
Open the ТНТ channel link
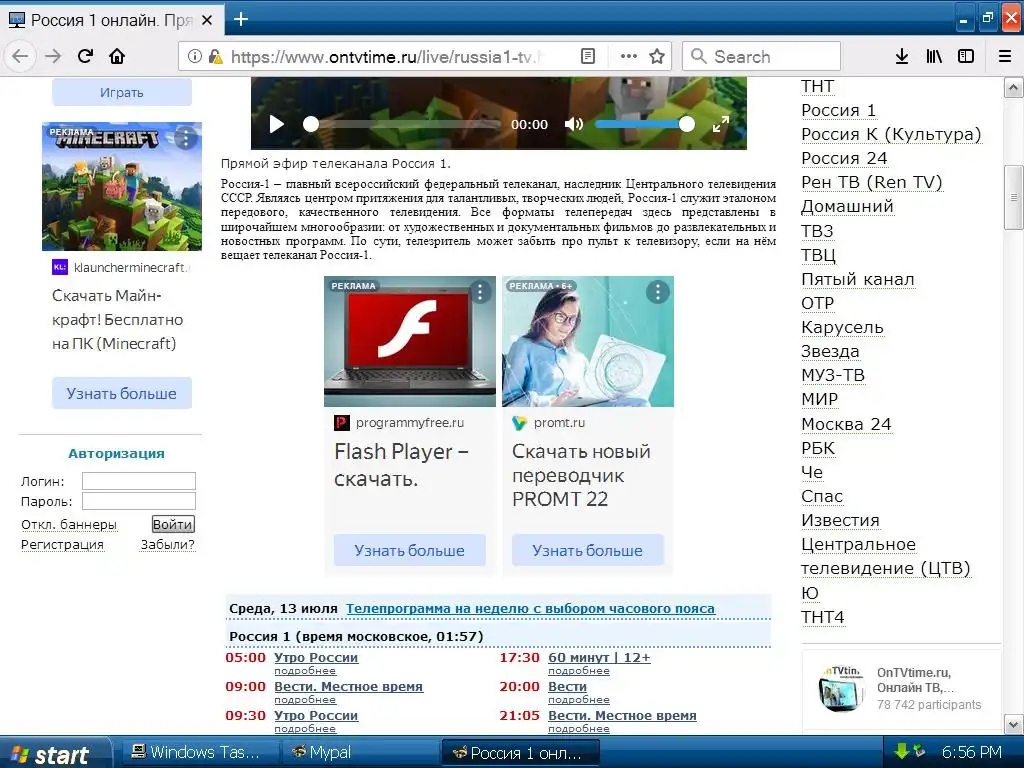(x=817, y=86)
